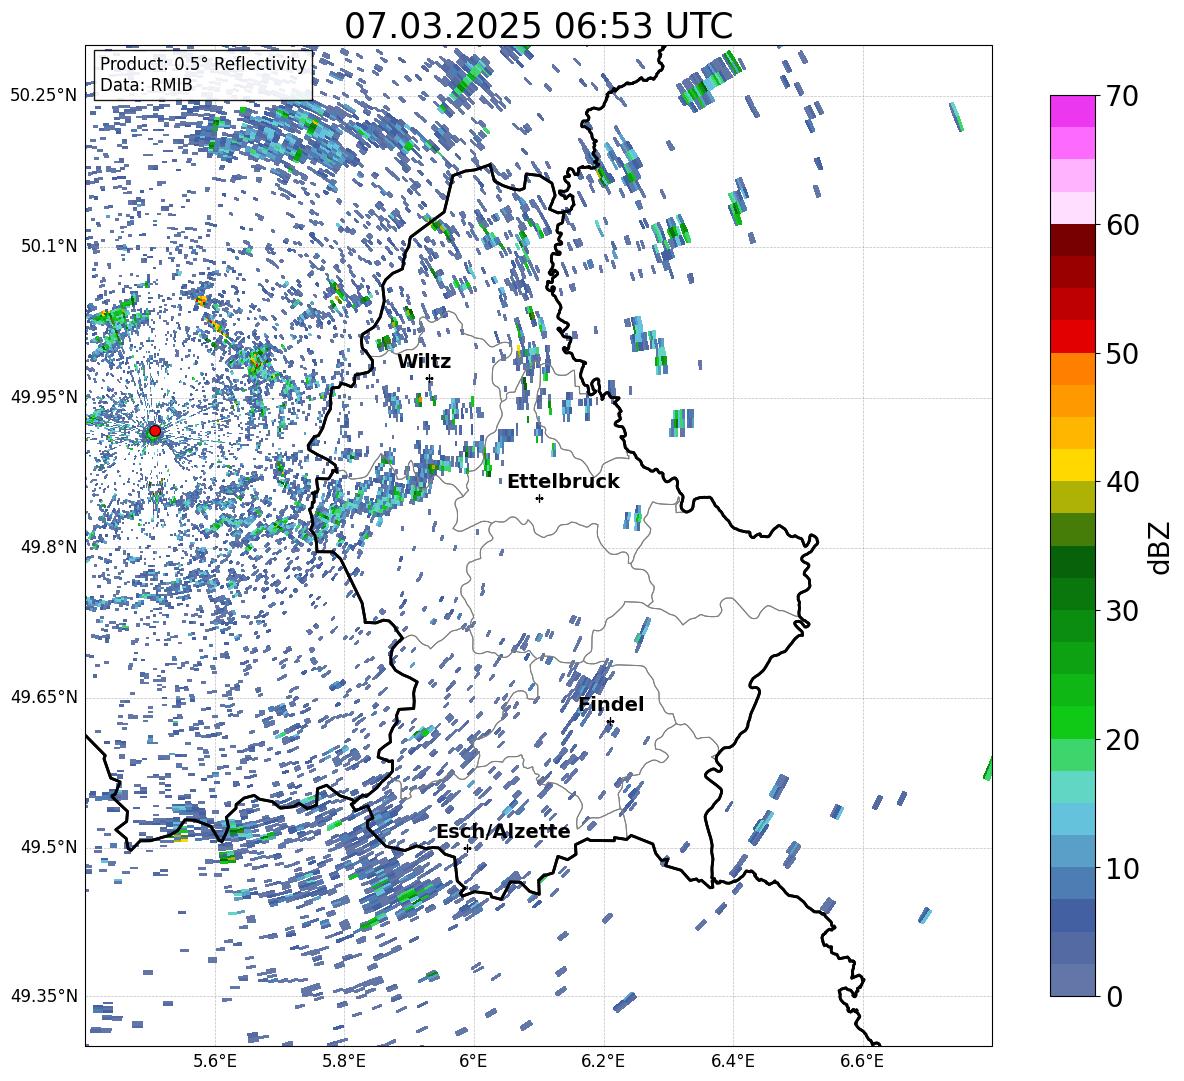This screenshot has height=1081, width=1184.
Task: Click the 5.6°E longitude label
Action: pos(215,1061)
